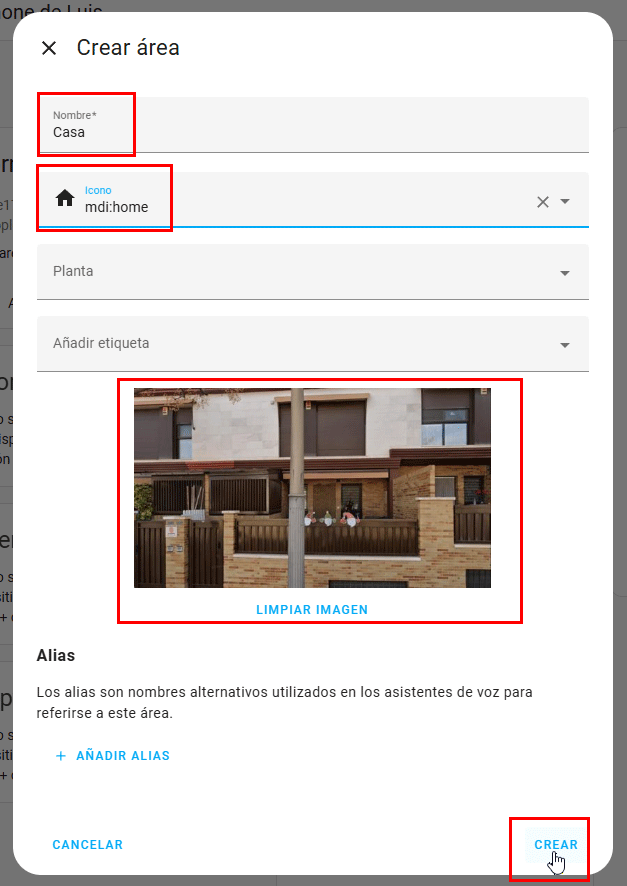Close the Crear área dialog
The height and width of the screenshot is (886, 627).
tap(49, 48)
